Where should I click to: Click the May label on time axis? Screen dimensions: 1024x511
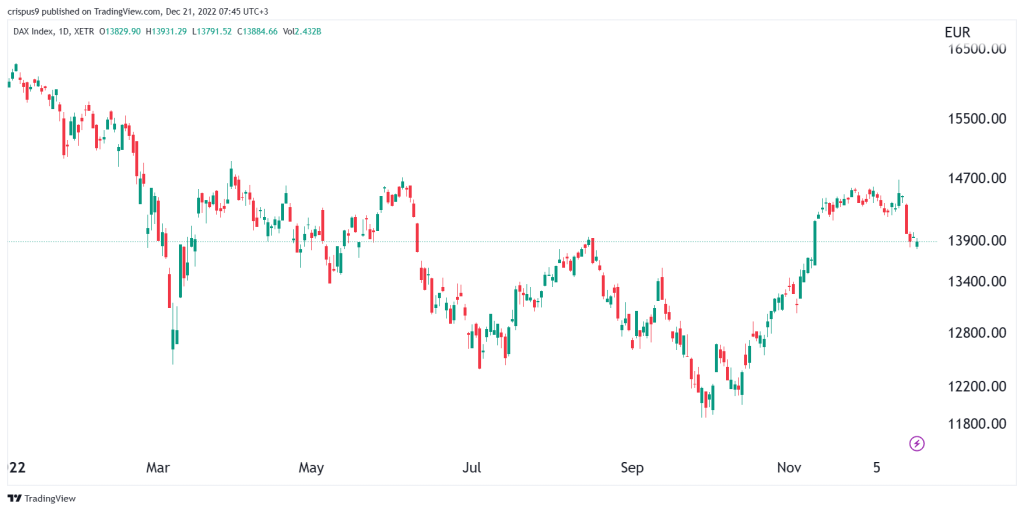[312, 467]
